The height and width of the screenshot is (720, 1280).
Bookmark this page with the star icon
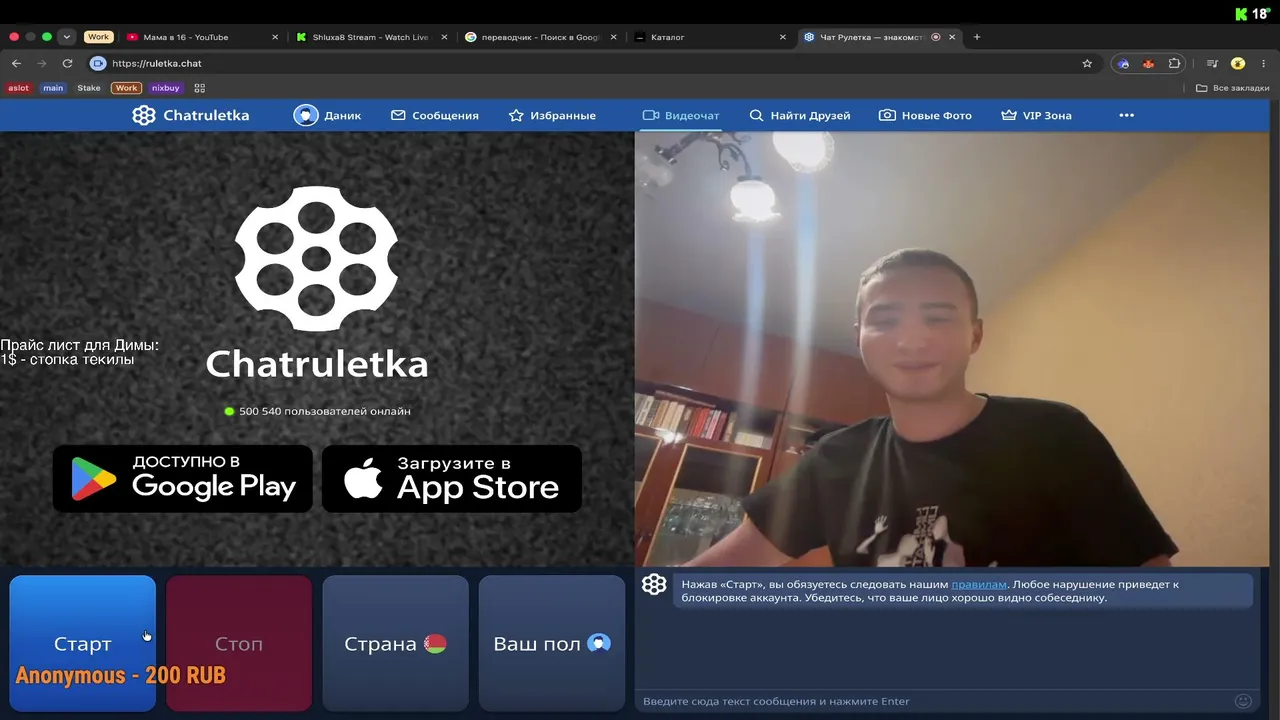[x=1087, y=63]
